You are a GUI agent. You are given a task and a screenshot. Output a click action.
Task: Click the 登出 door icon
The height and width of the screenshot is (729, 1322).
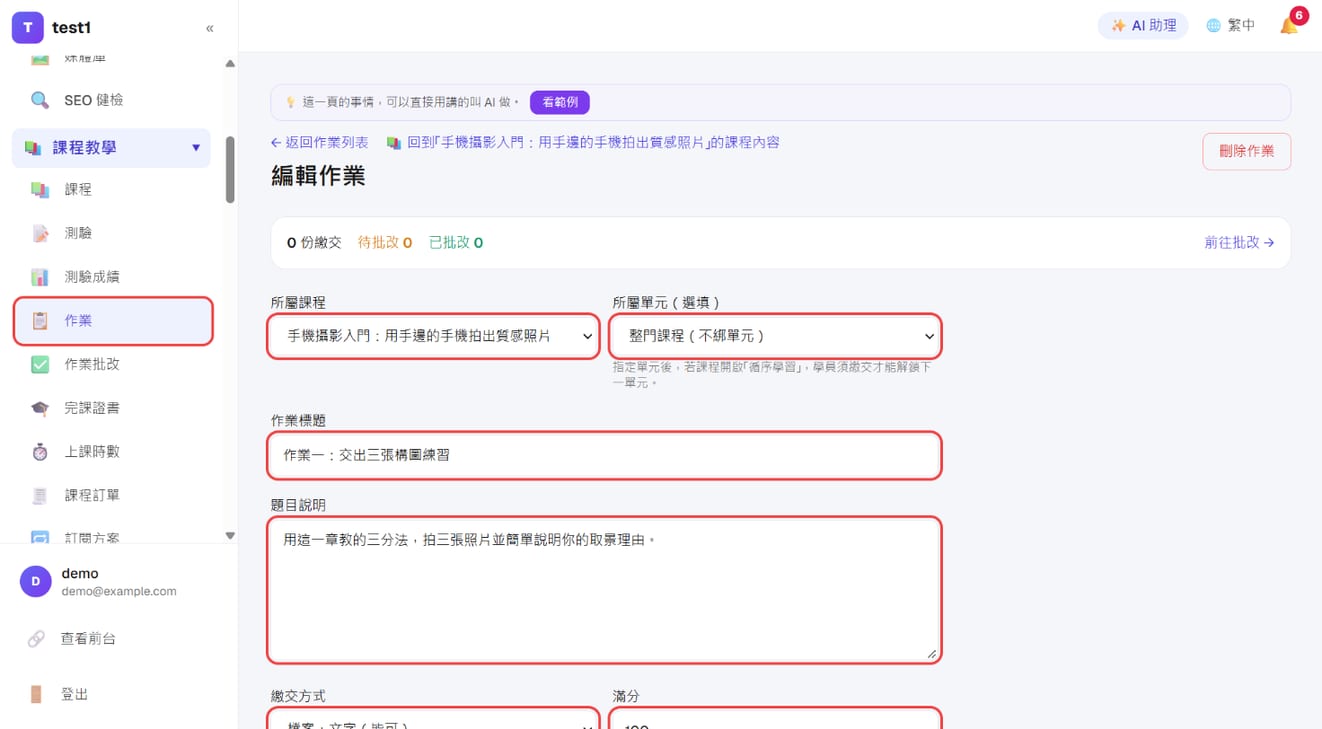36,694
